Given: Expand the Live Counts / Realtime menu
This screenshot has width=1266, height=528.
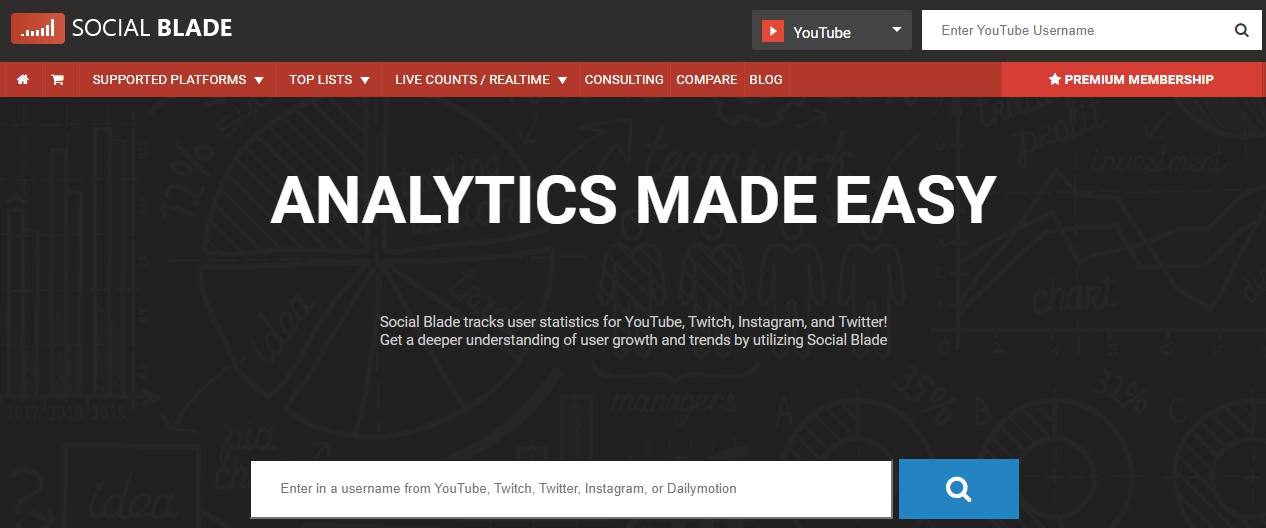Looking at the screenshot, I should pyautogui.click(x=481, y=80).
